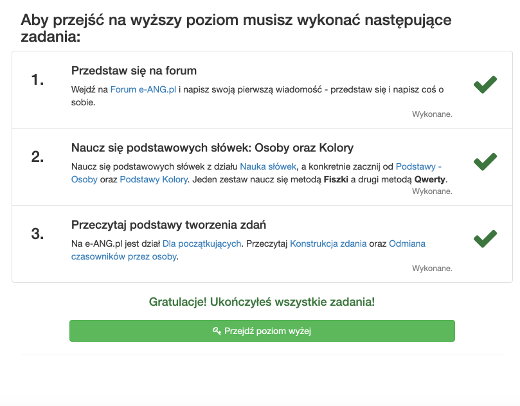Open the Dla początkujących link
Screen dimensions: 520x406
[202, 244]
